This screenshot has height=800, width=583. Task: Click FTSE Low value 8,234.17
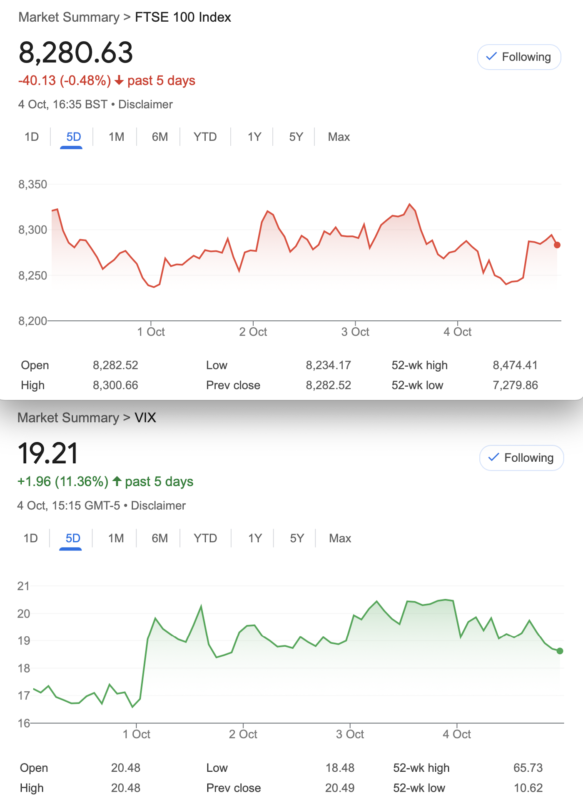click(328, 365)
